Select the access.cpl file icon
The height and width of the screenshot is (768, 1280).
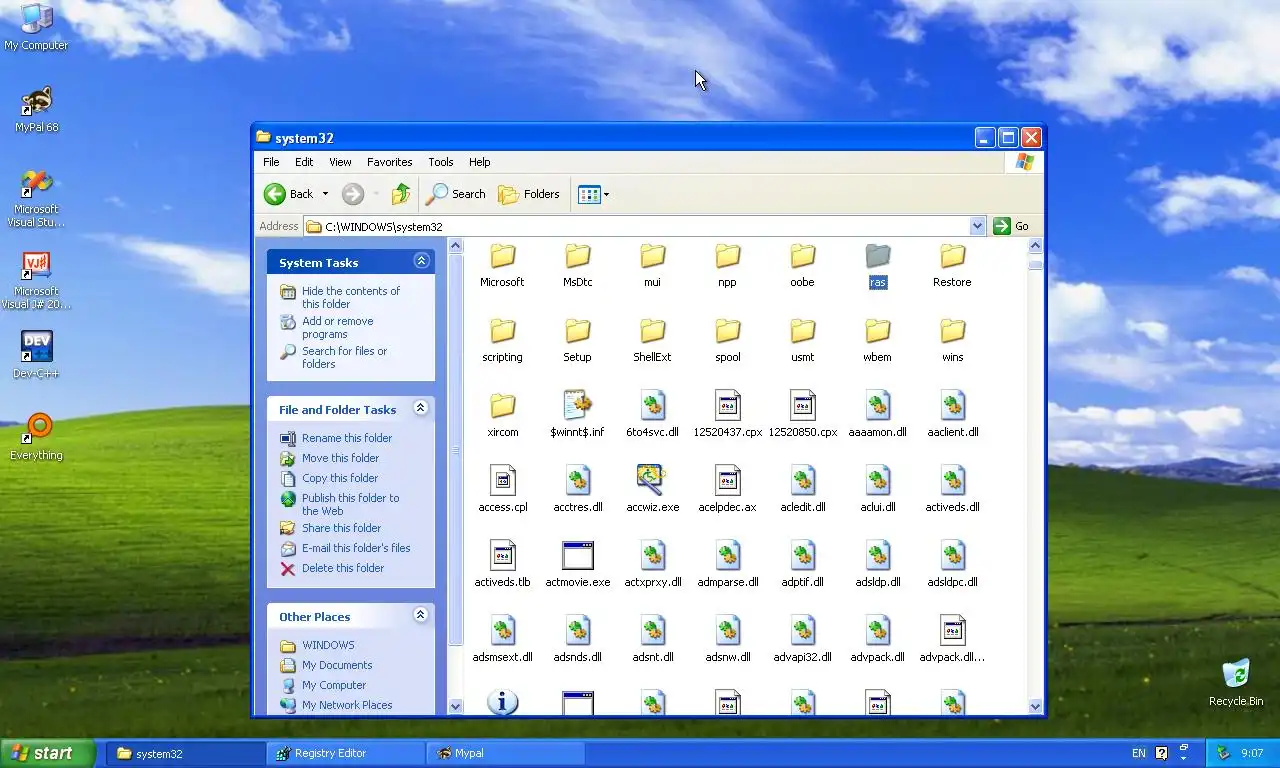tap(502, 480)
